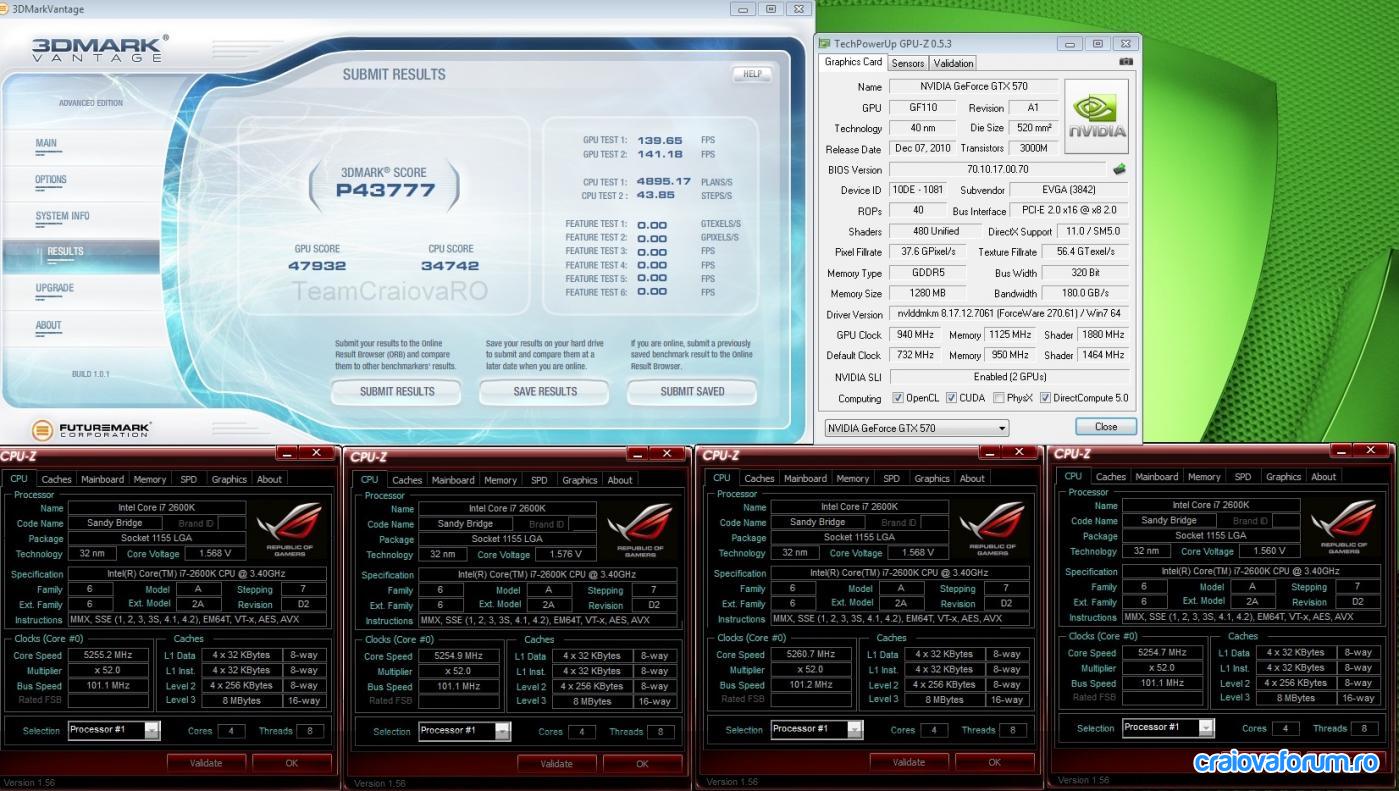Click the Memory Size value 1280 MB
The width and height of the screenshot is (1399, 791).
point(927,294)
